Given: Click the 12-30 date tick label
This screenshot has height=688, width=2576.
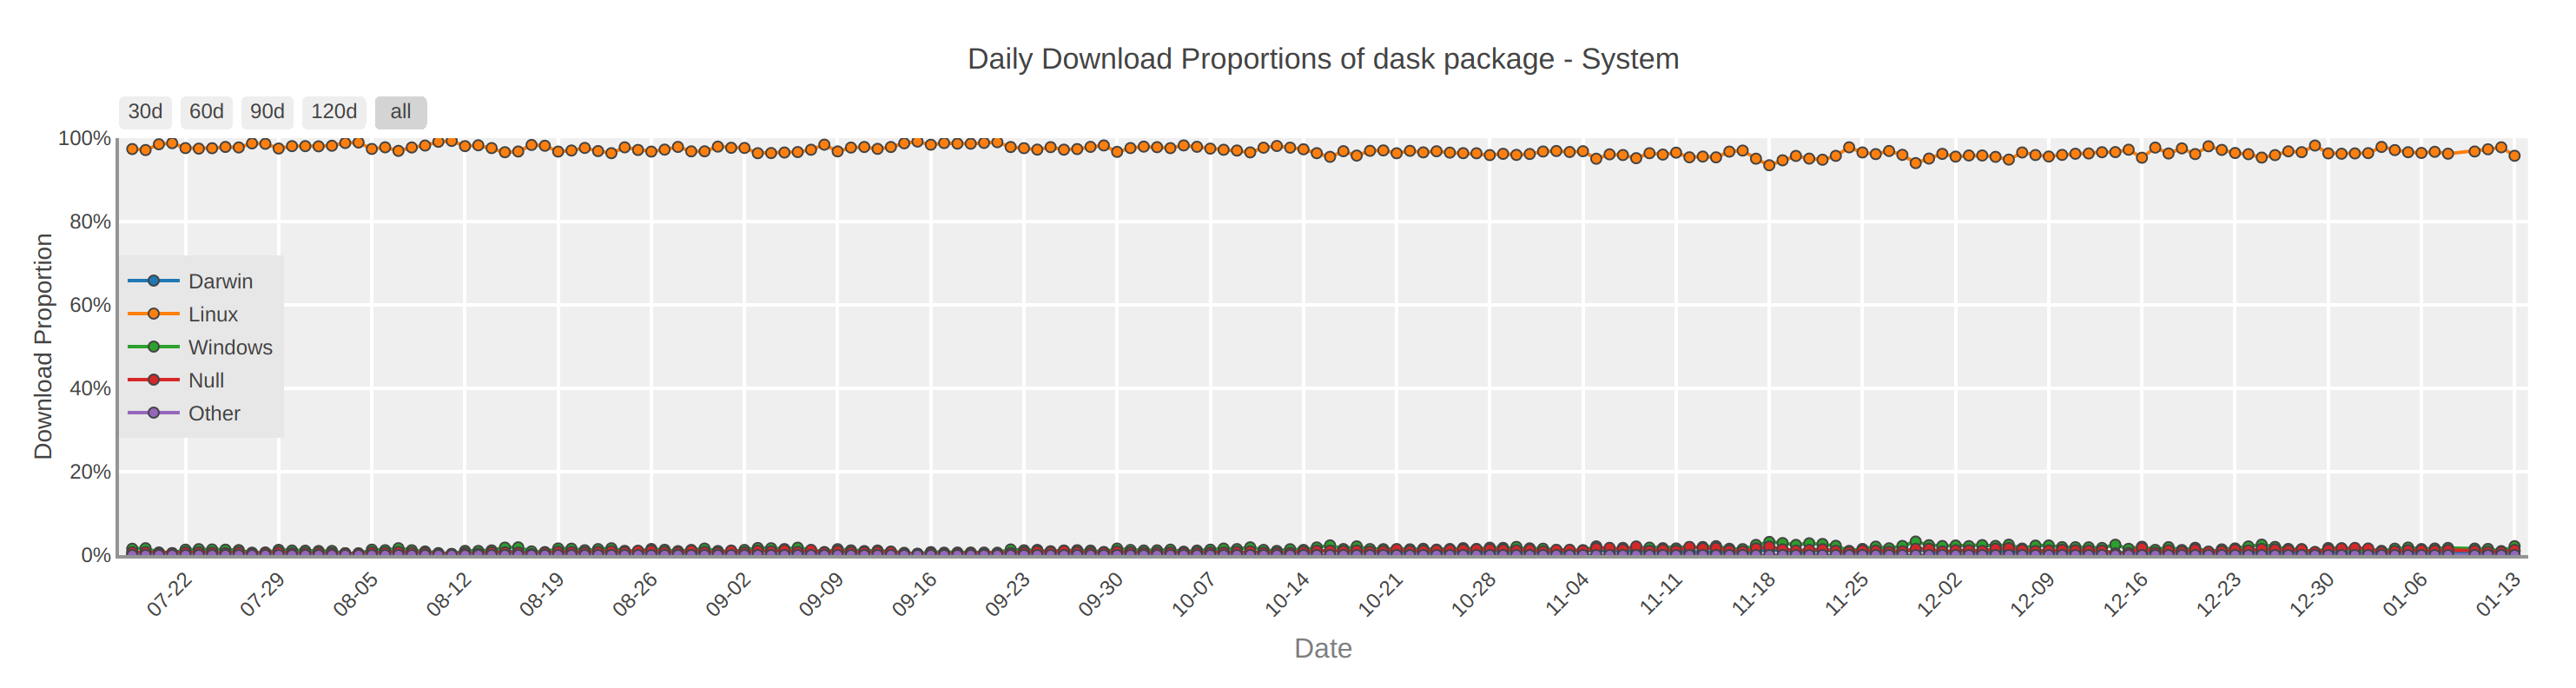Looking at the screenshot, I should [x=2313, y=595].
